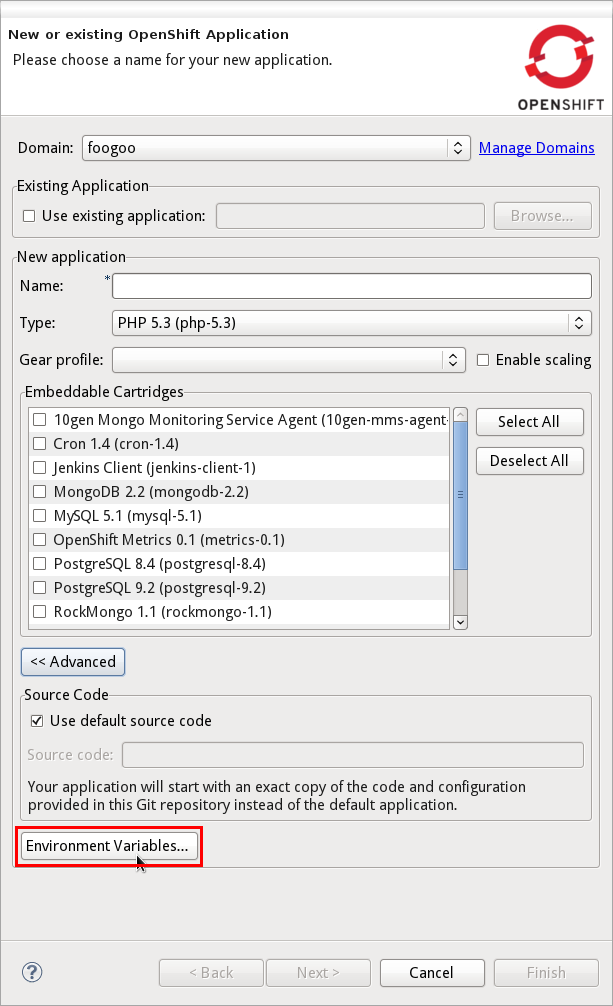Toggle the Enable scaling checkbox
Viewport: 613px width, 1006px height.
pyautogui.click(x=483, y=360)
